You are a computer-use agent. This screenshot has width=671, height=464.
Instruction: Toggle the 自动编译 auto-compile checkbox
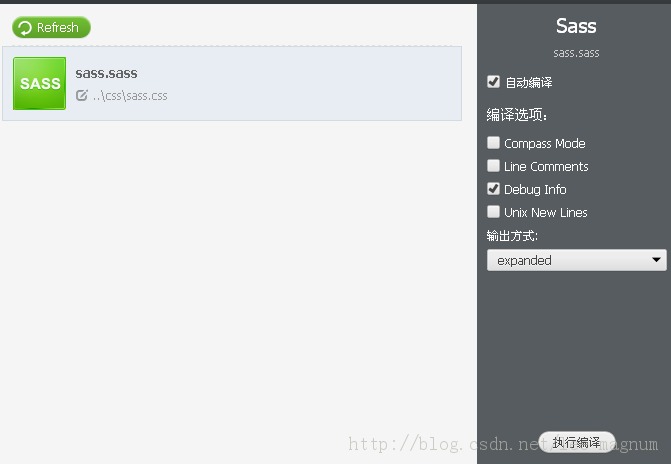pos(493,82)
